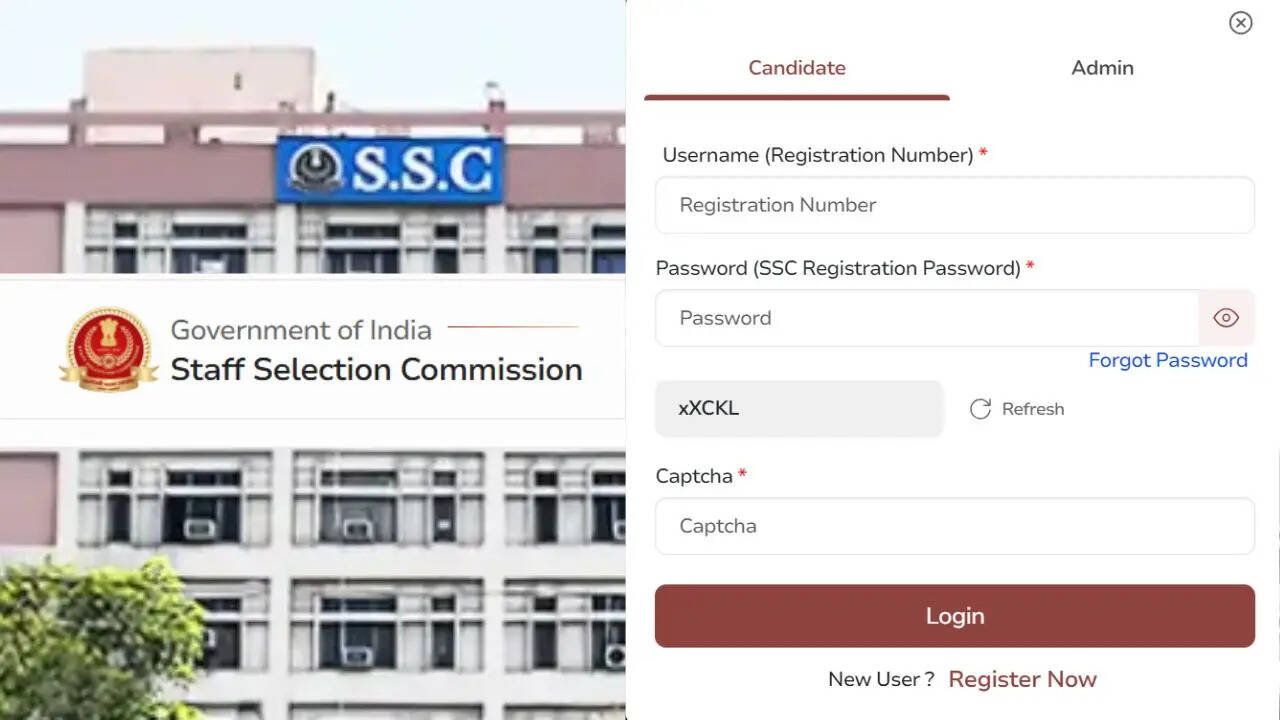Select the Captcha entry field
The width and height of the screenshot is (1280, 720).
pos(954,526)
